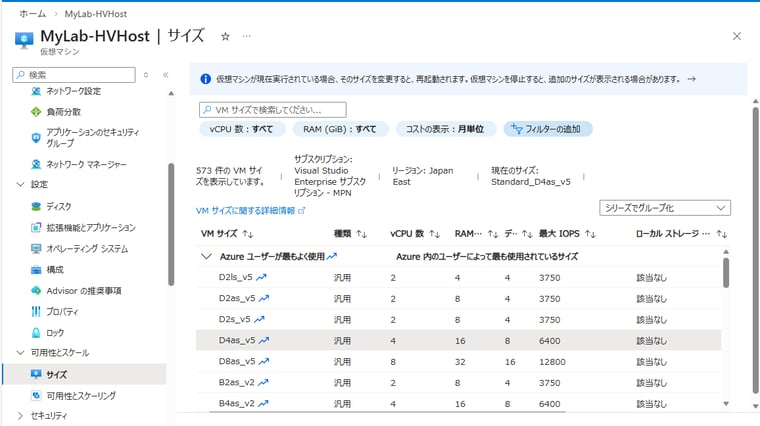Click the info banner arrow link
This screenshot has width=760, height=426.
pyautogui.click(x=692, y=79)
